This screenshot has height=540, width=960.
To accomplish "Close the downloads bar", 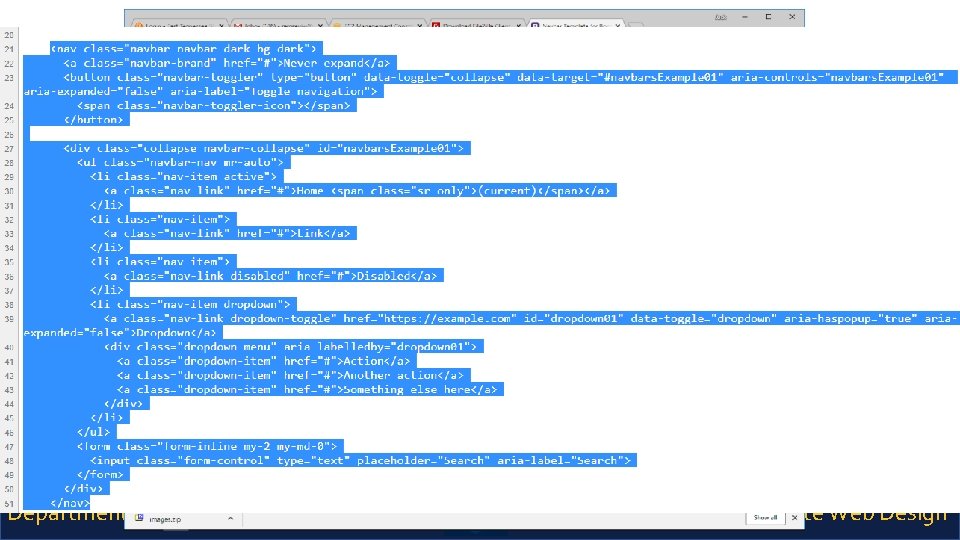I will (x=794, y=518).
